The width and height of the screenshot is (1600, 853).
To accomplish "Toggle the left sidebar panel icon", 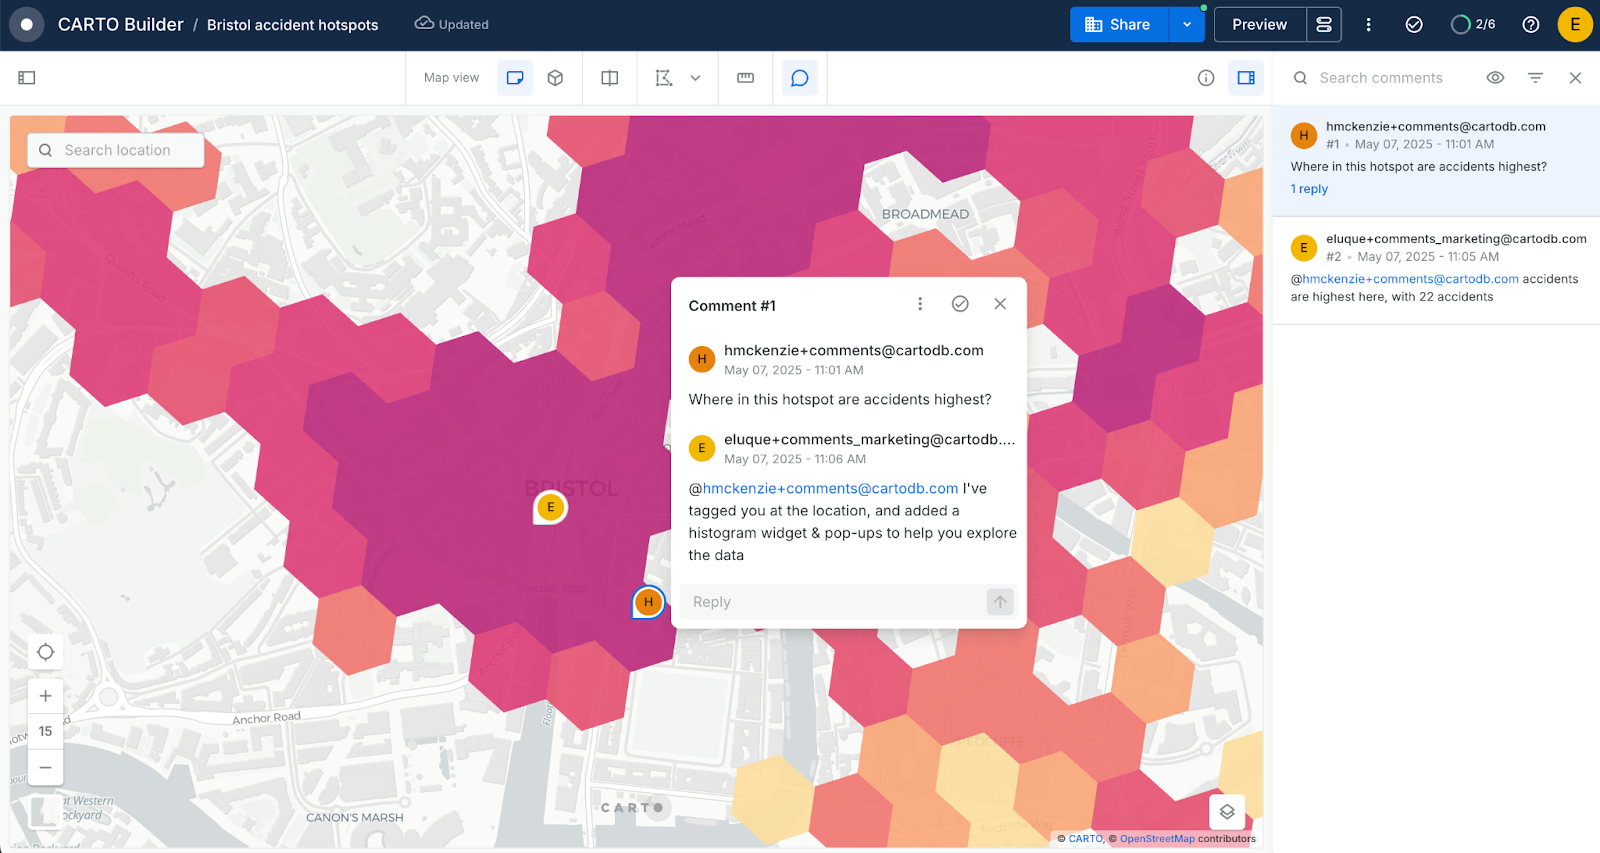I will coord(27,78).
